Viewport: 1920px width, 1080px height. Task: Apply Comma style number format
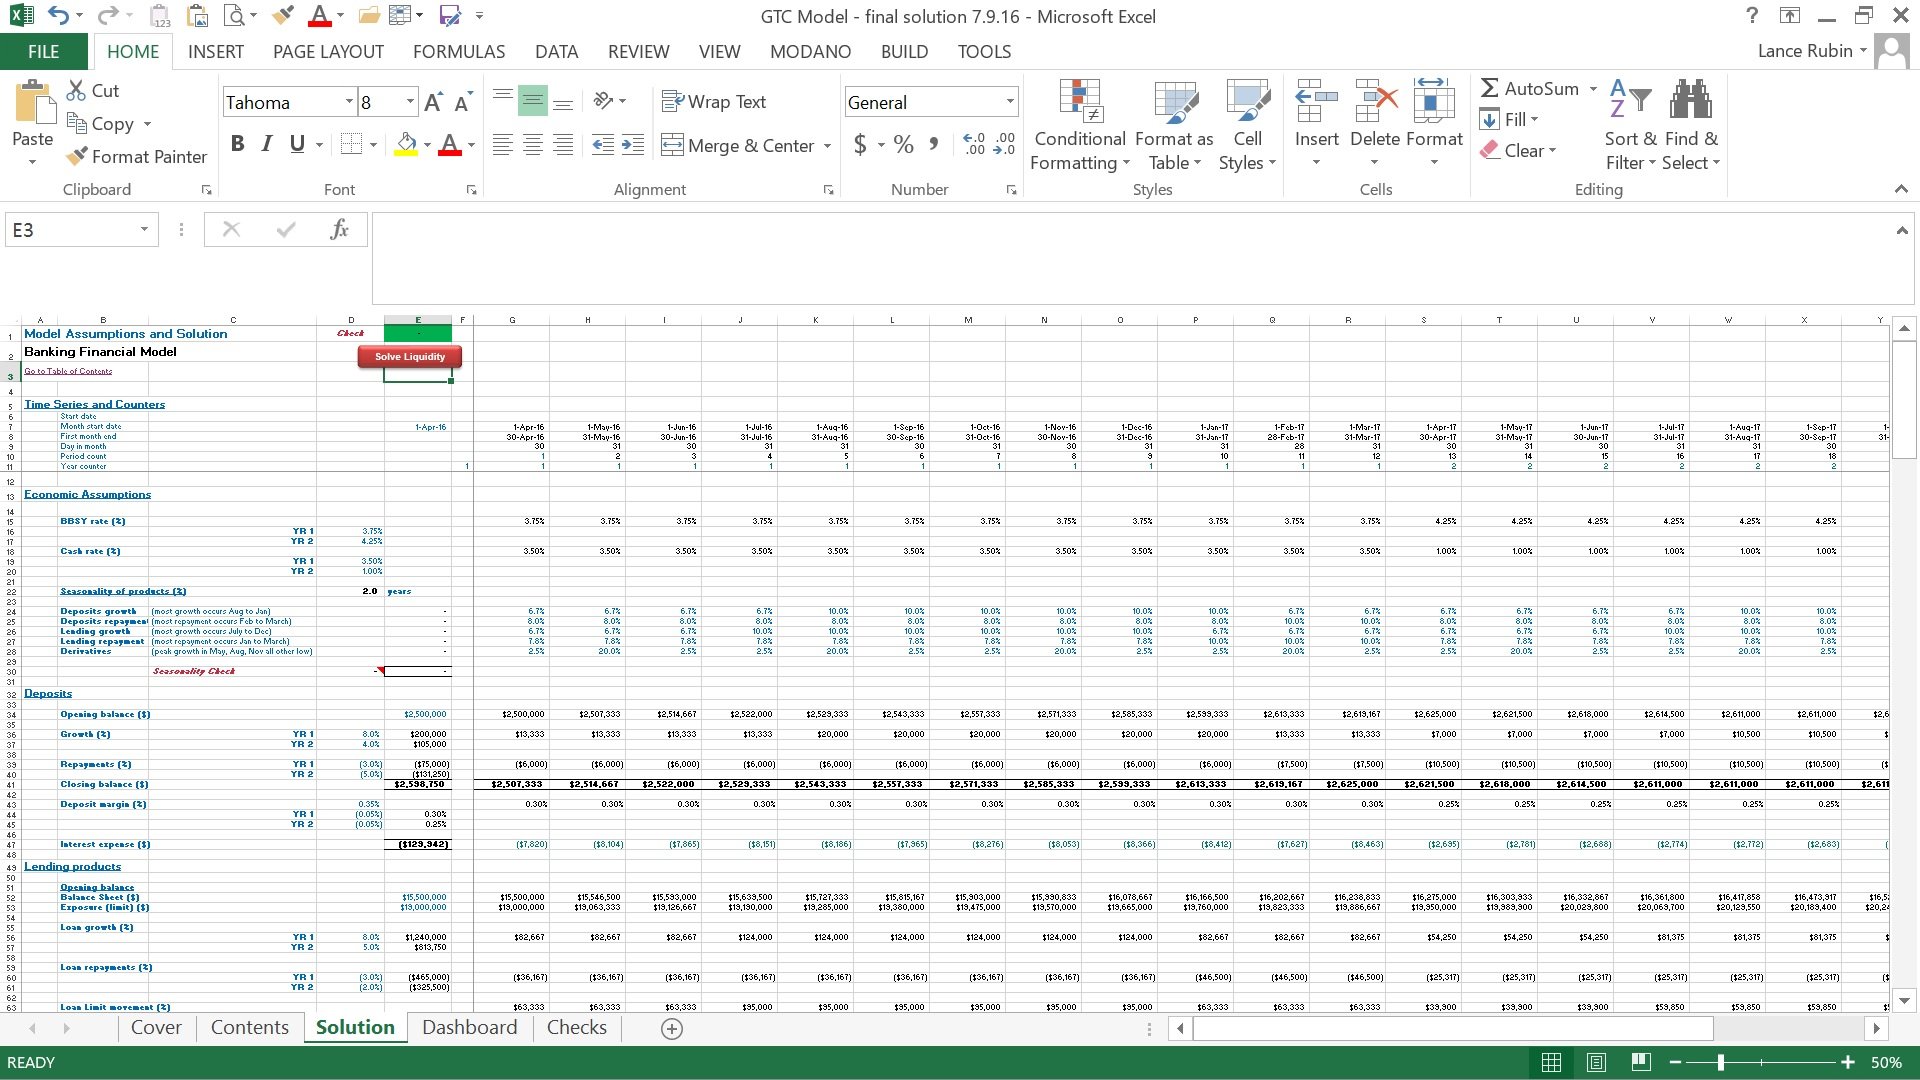click(933, 145)
